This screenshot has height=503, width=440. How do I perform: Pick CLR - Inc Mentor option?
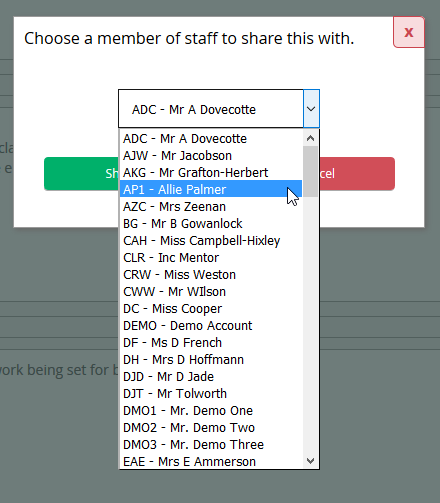[211, 257]
